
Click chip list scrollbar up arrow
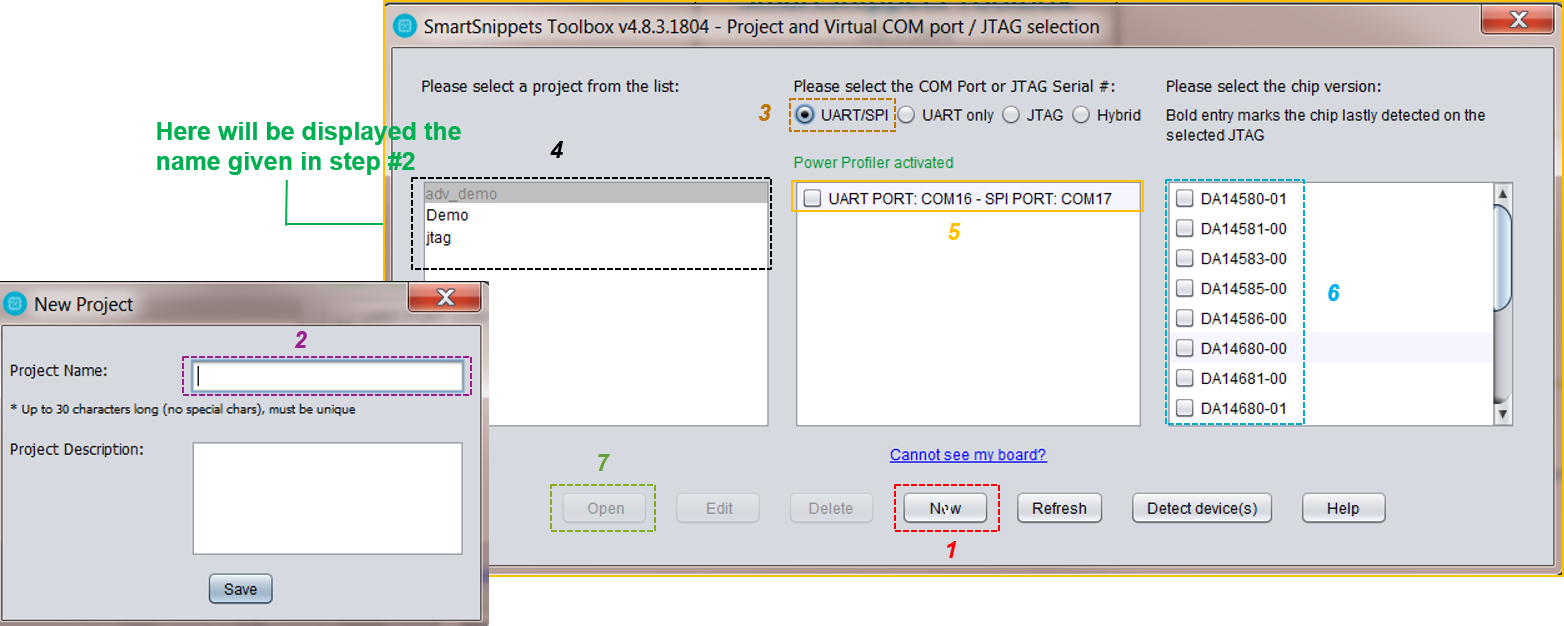(1502, 193)
